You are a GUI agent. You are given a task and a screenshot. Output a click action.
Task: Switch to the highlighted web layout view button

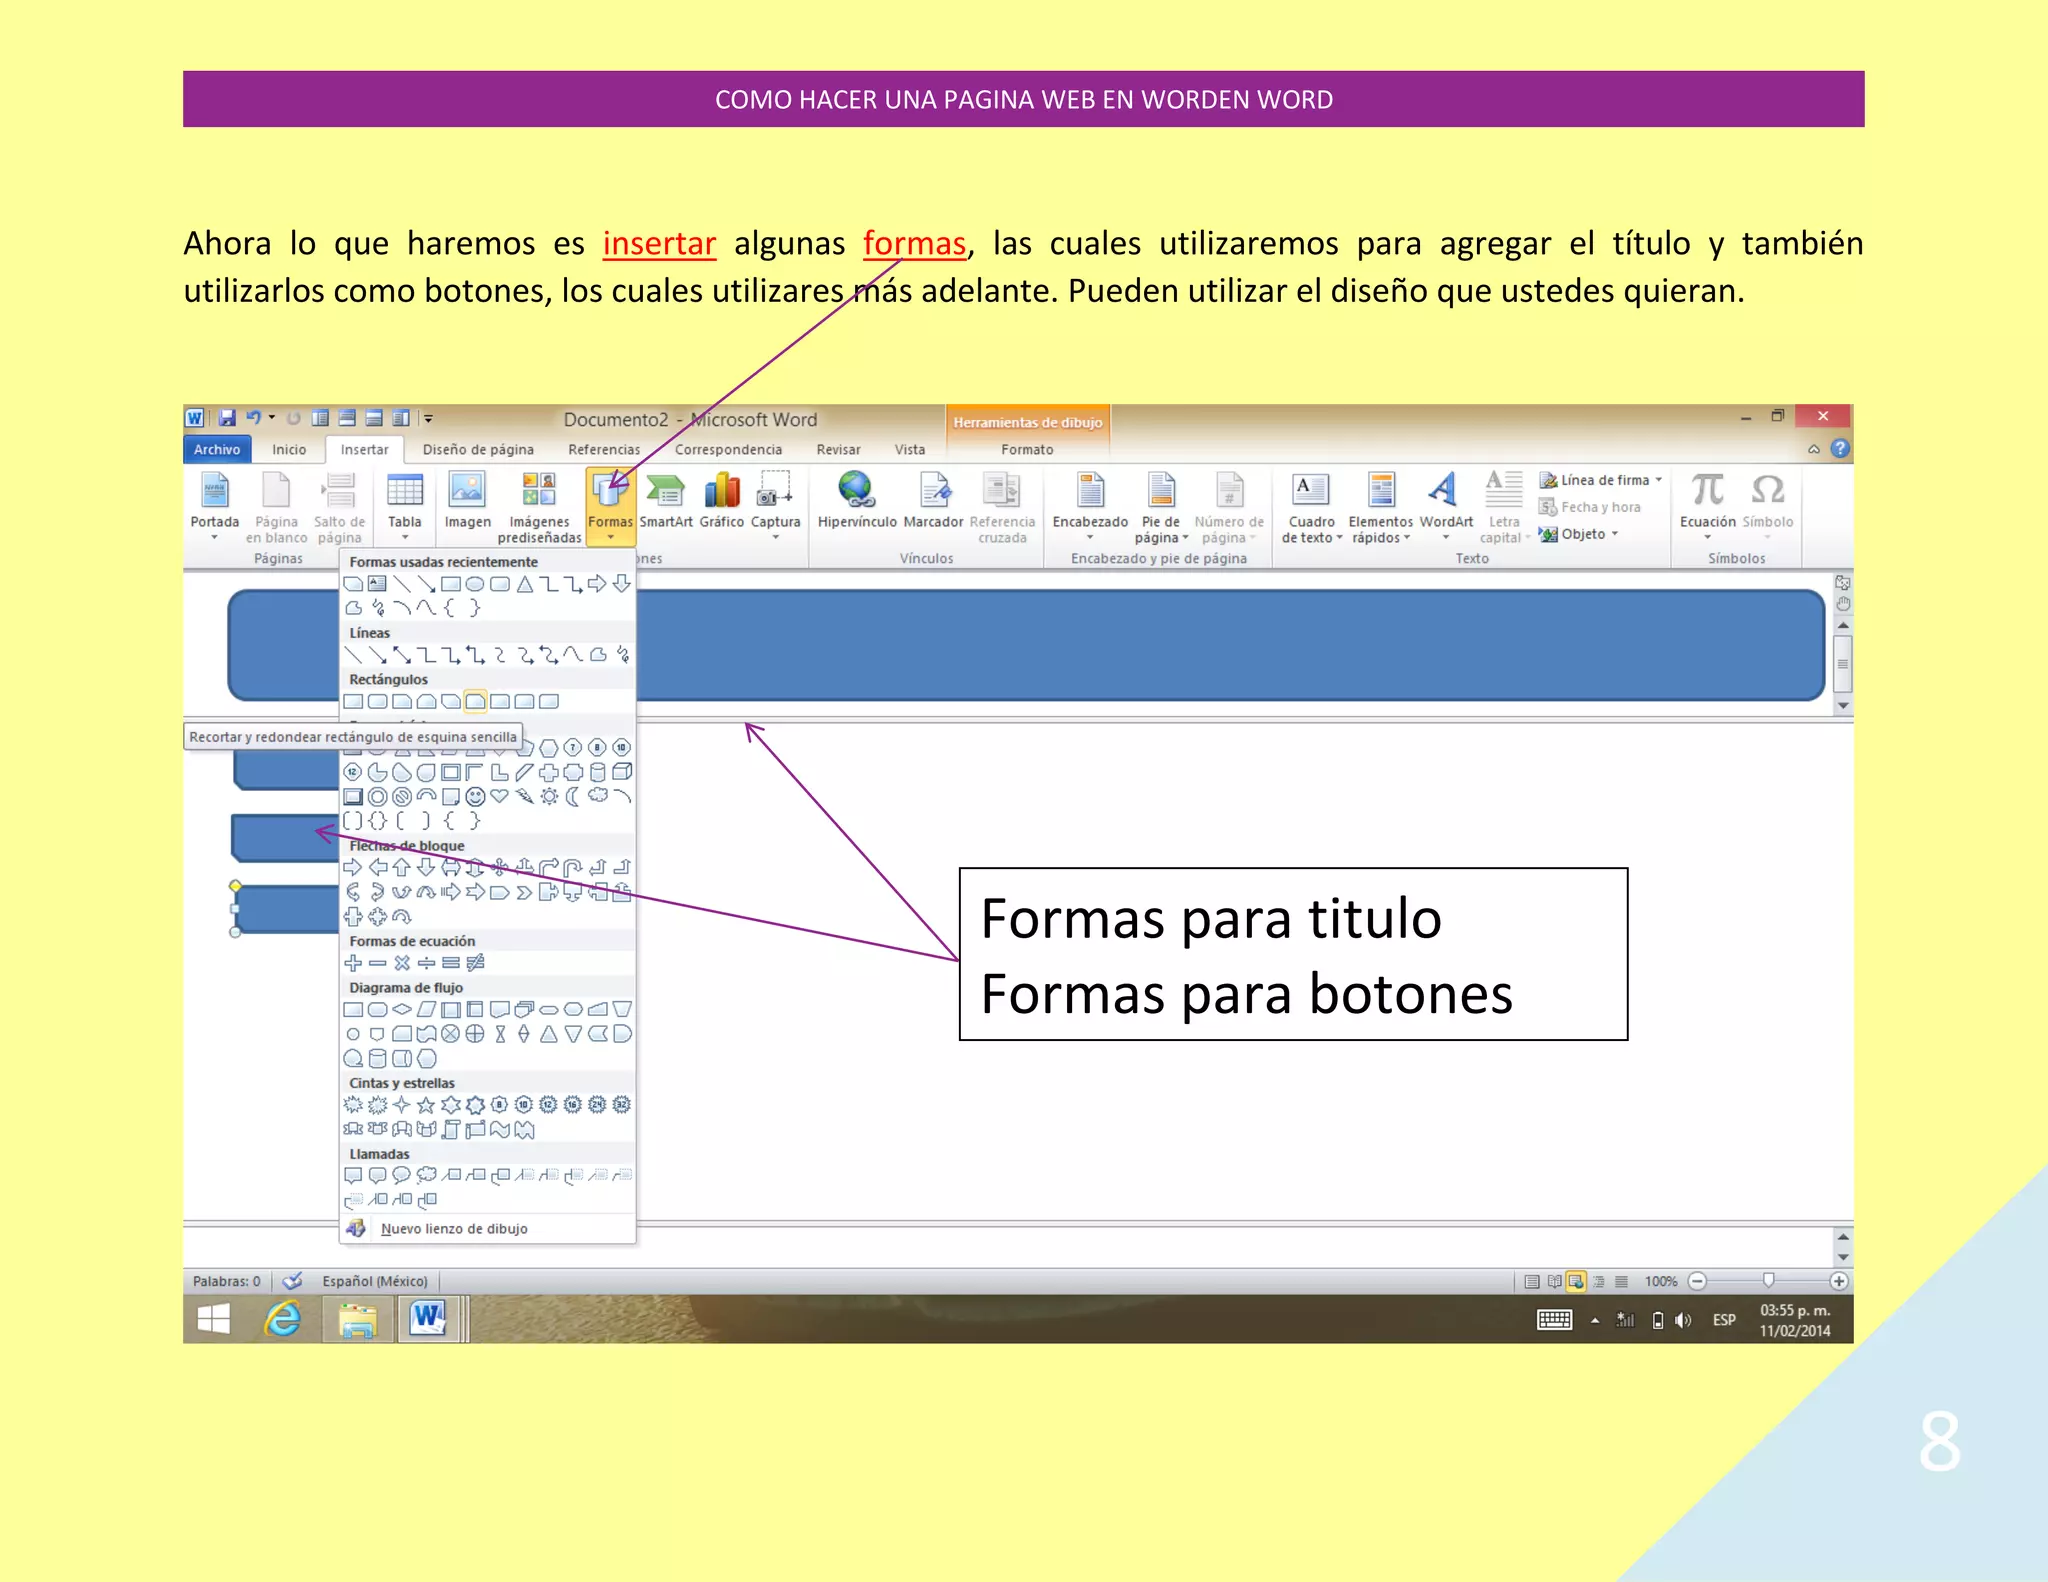tap(1576, 1282)
